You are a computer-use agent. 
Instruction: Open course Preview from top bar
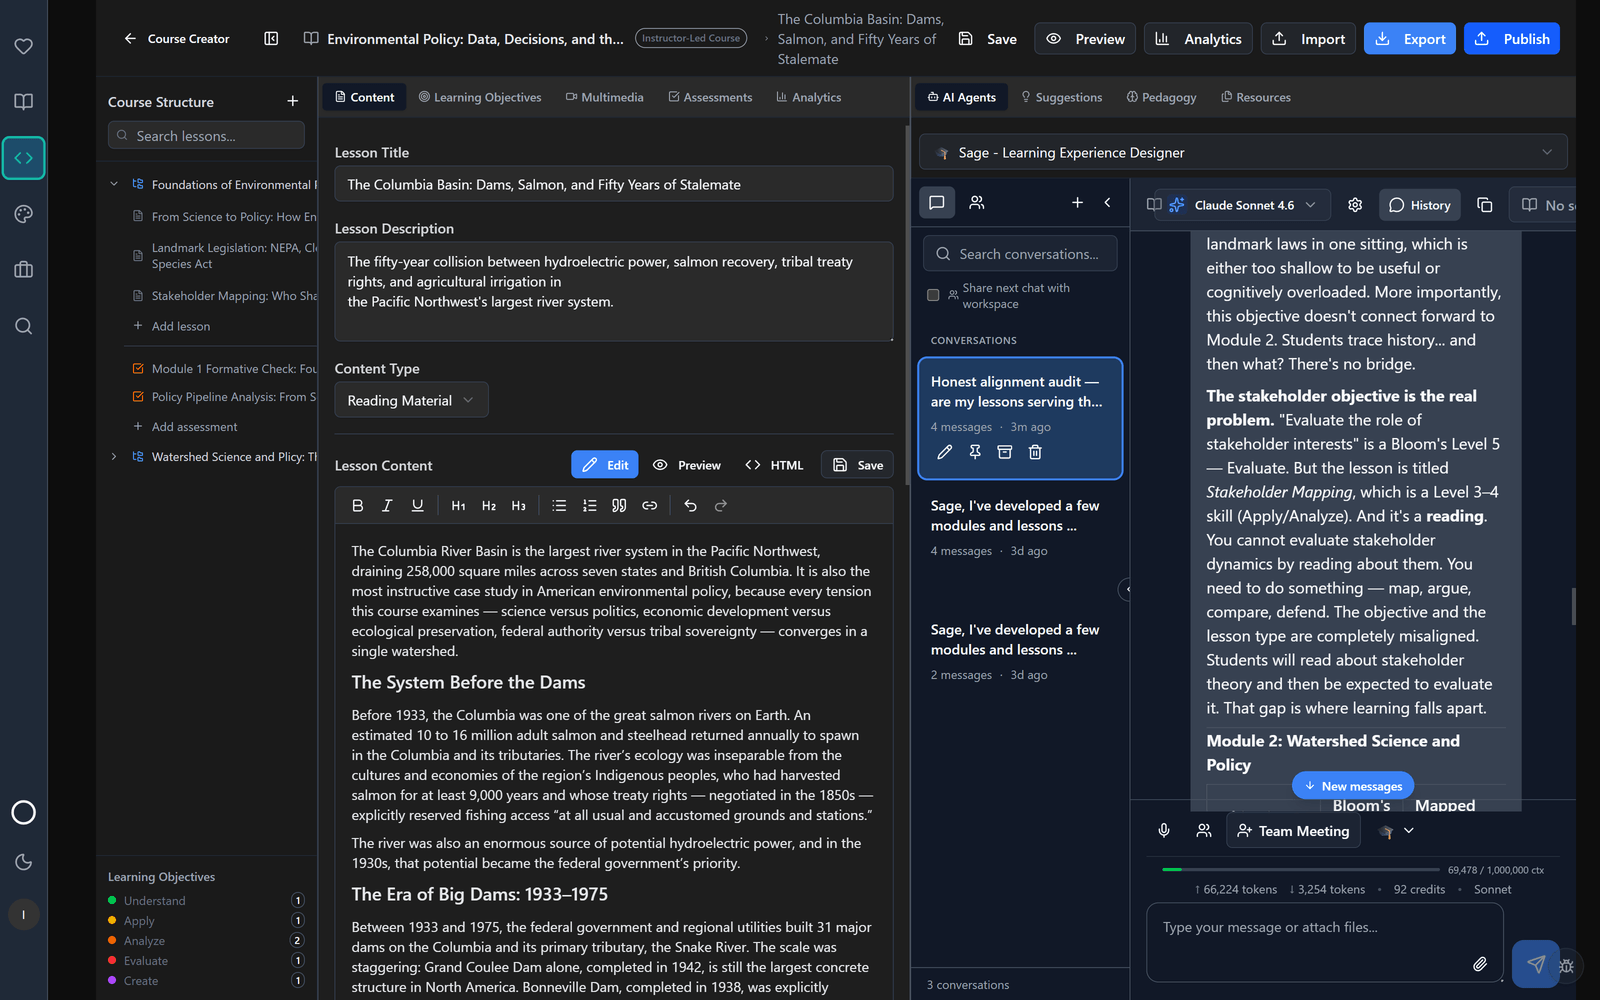(1085, 39)
